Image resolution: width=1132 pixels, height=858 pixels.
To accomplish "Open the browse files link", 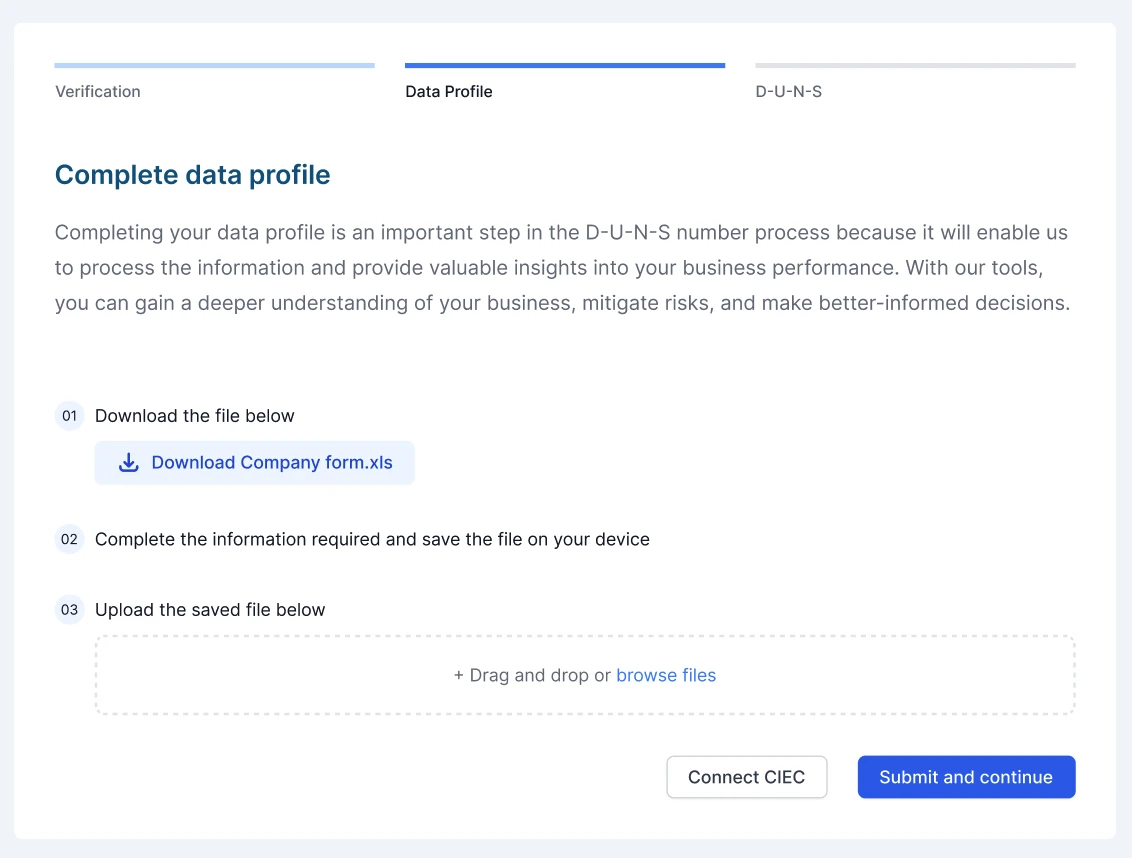I will [666, 675].
